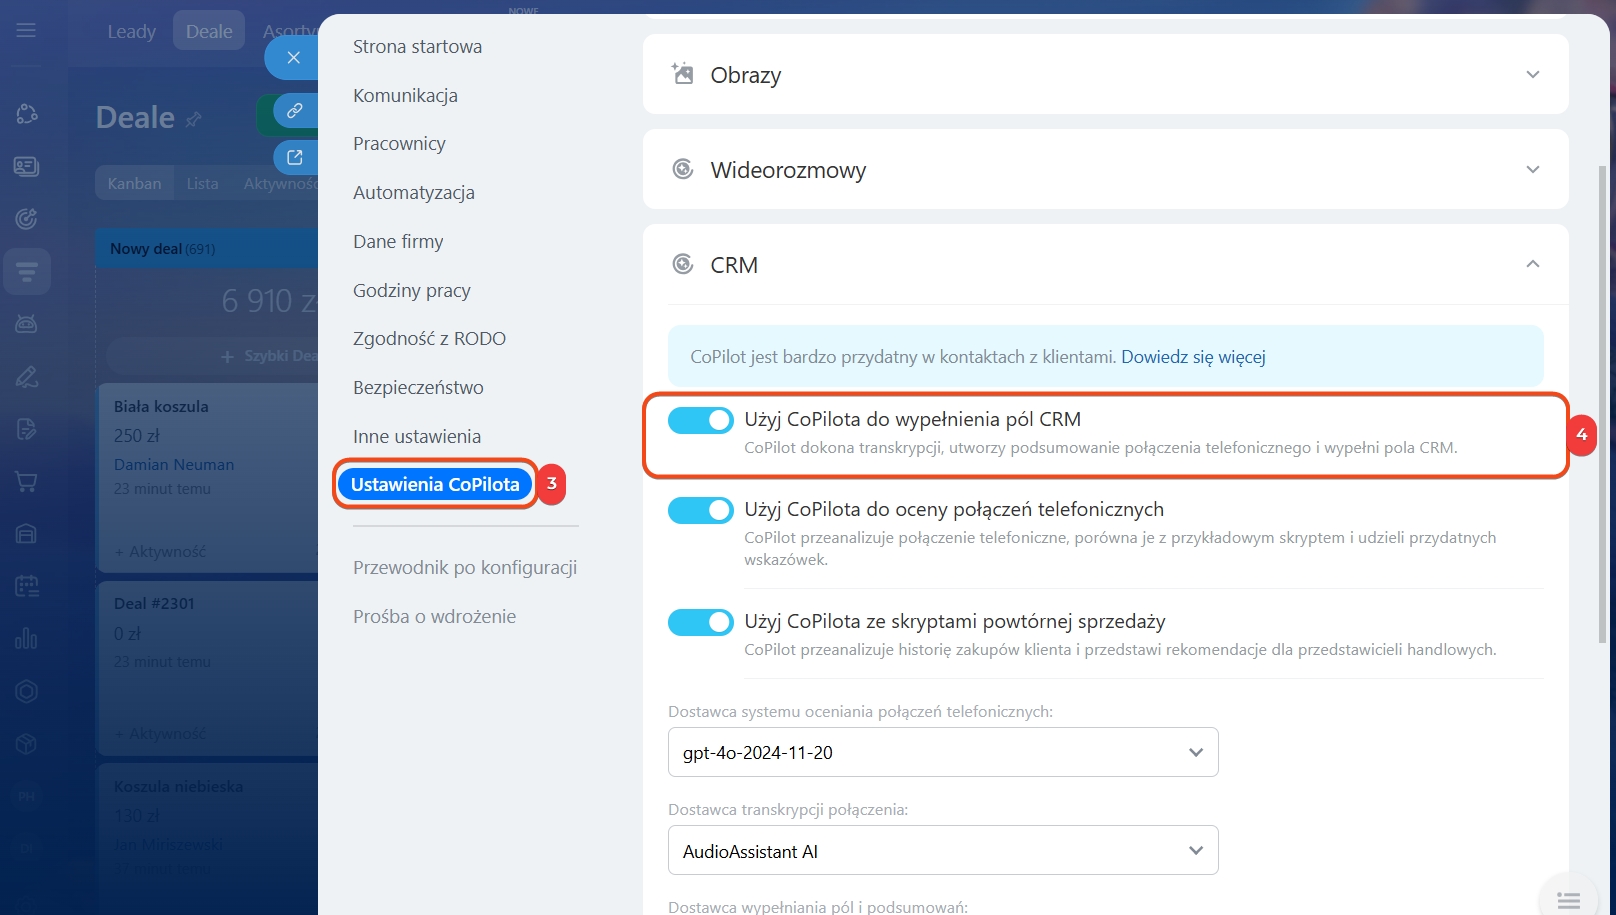This screenshot has width=1616, height=915.
Task: Close the settings slider panel
Action: 293,58
